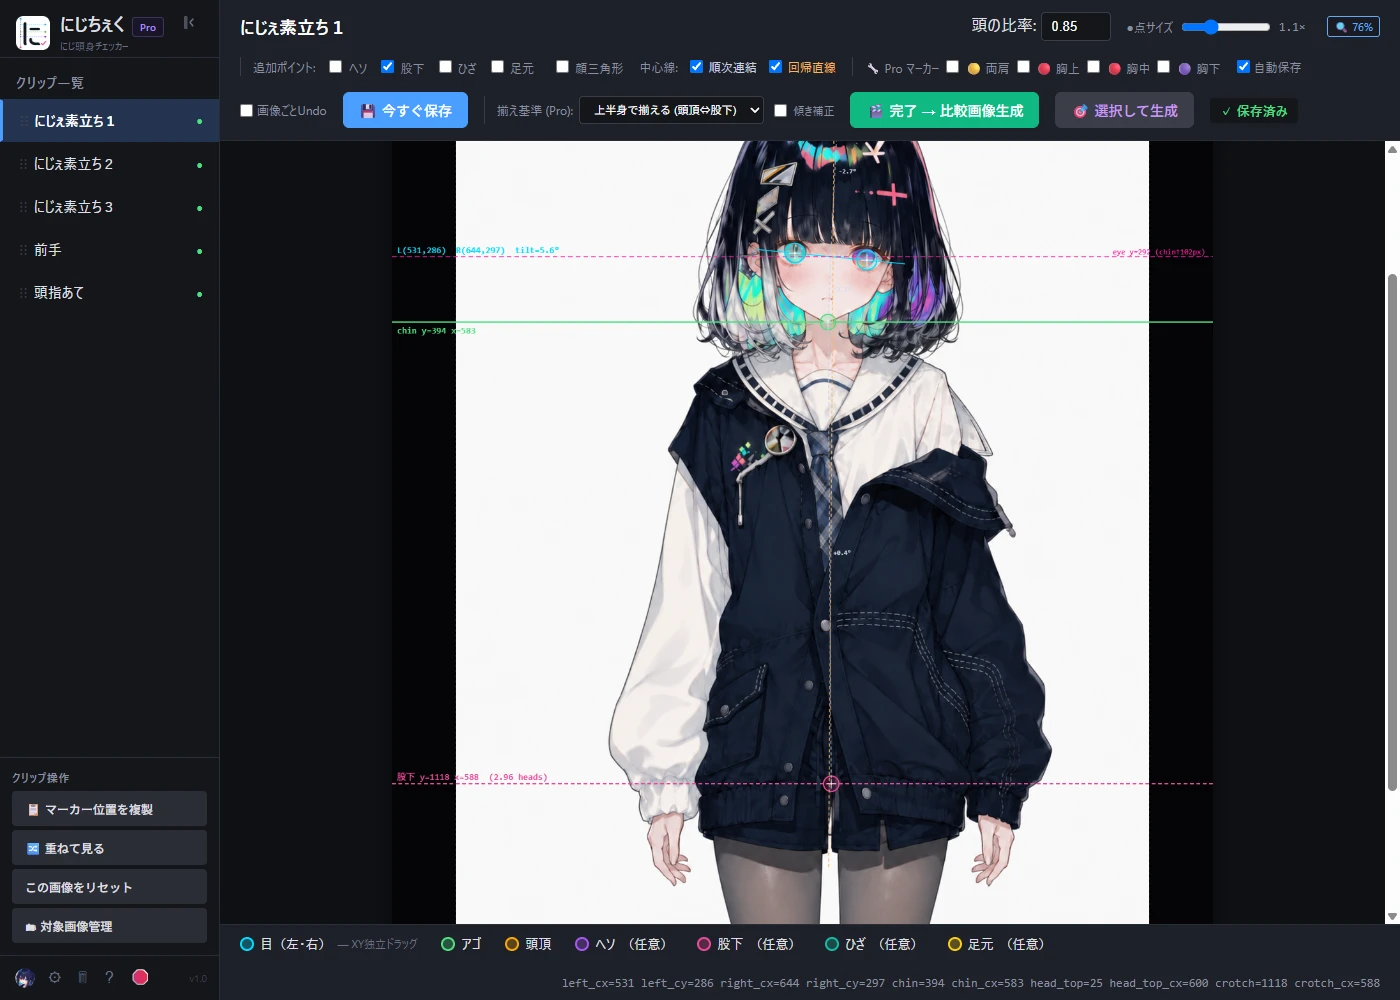1400x1000 pixels.
Task: Select the 足元 (任意) marker mode
Action: coord(996,944)
